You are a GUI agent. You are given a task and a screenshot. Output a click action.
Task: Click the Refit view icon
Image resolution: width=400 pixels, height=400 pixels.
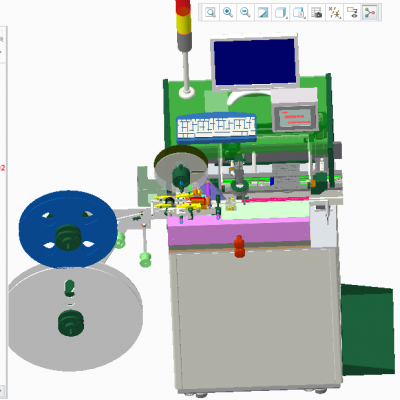210,13
